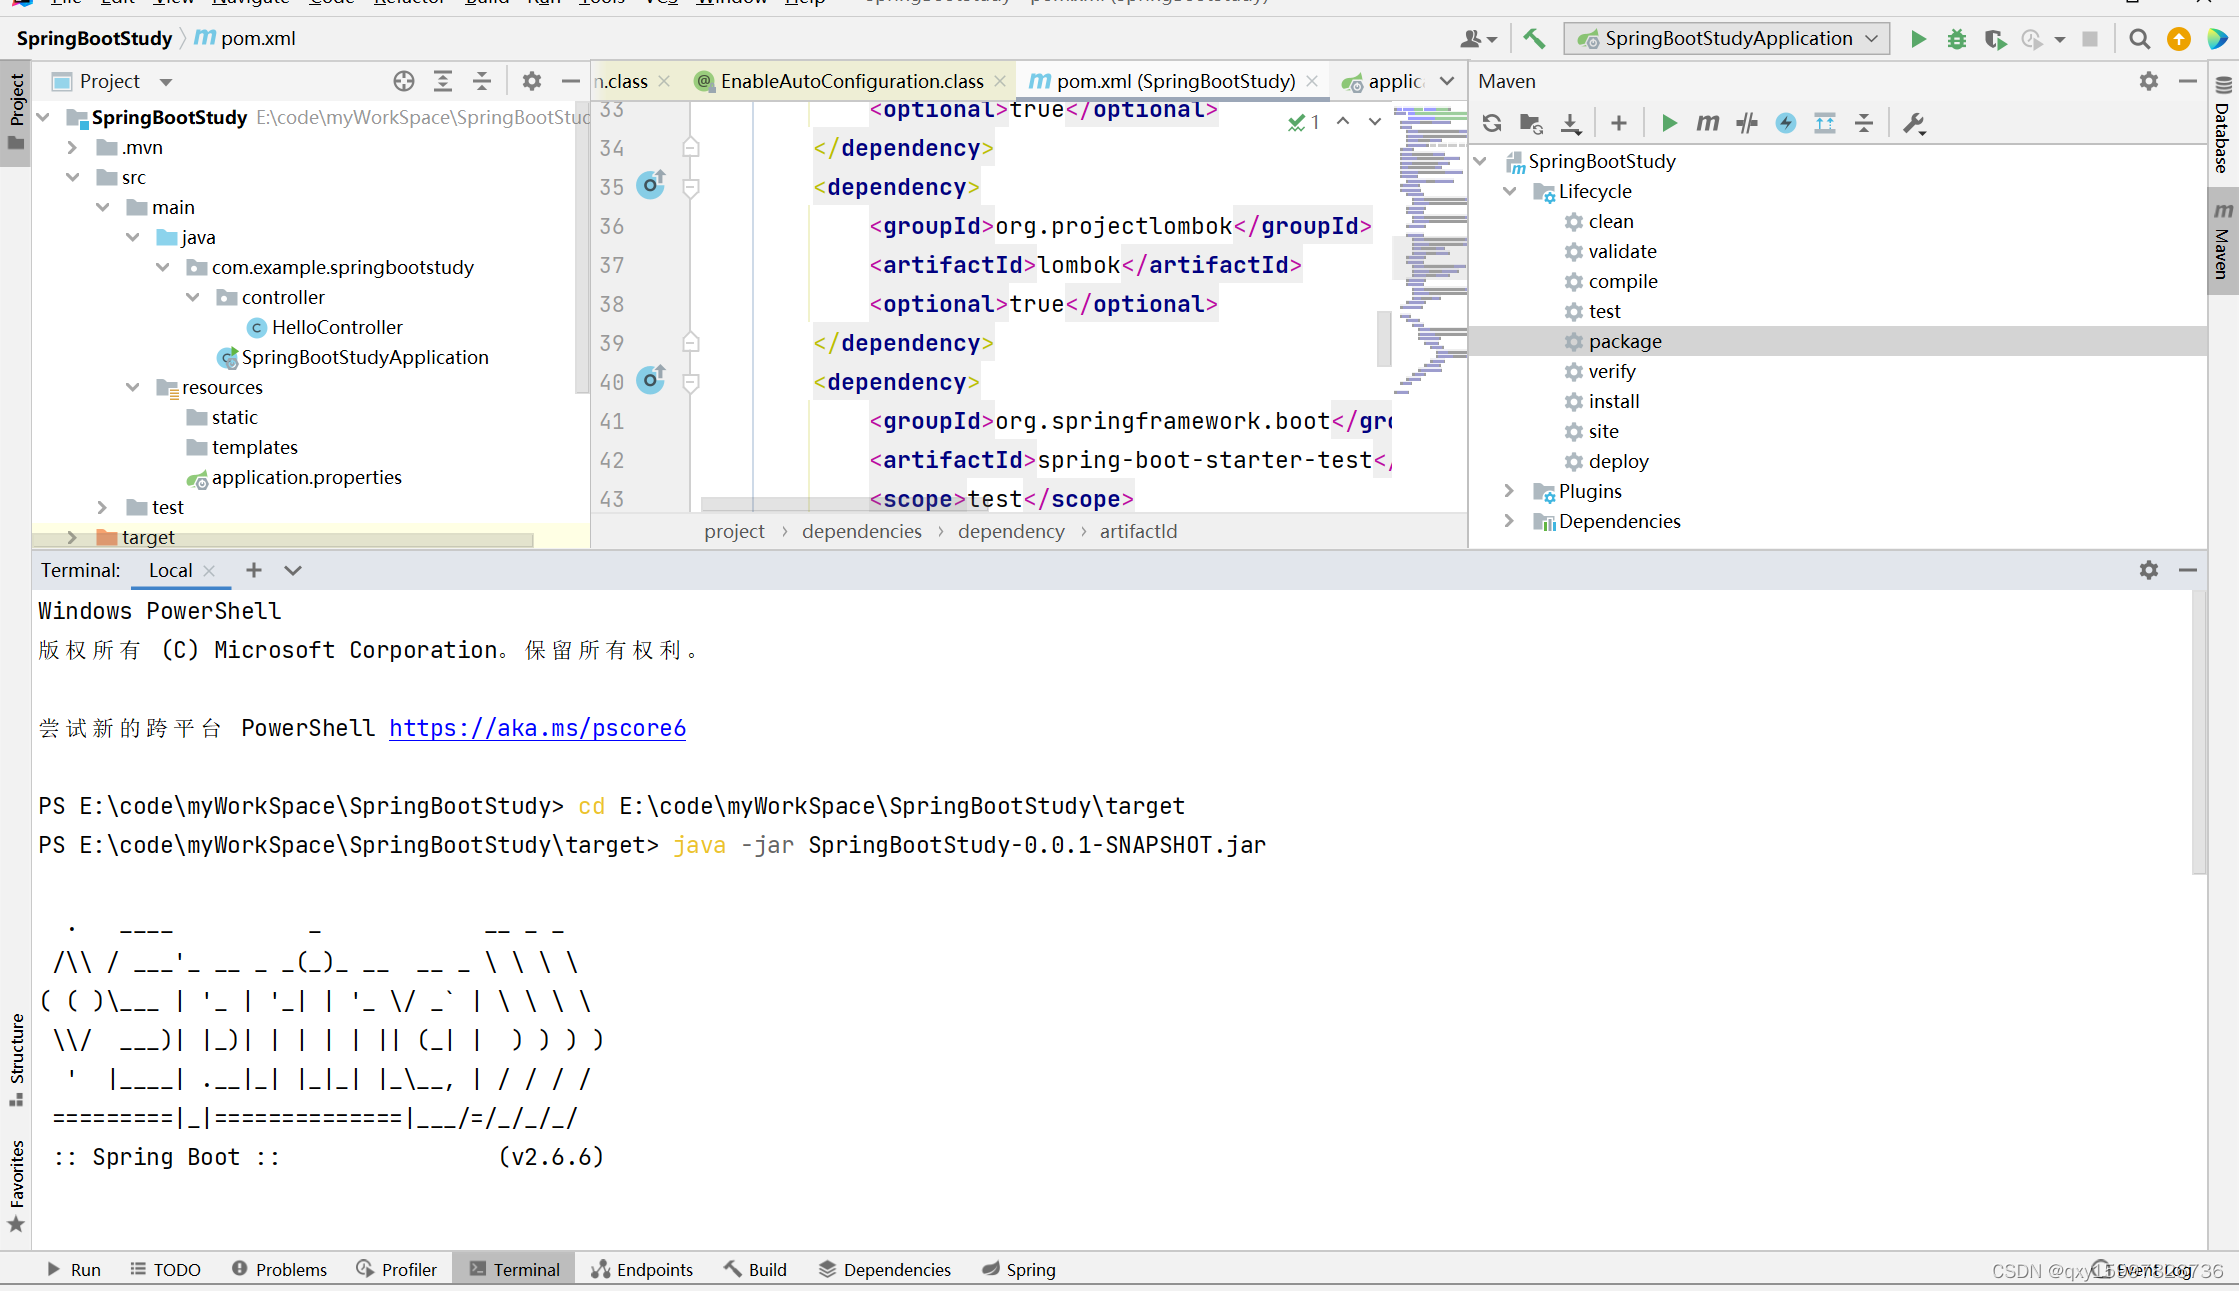The width and height of the screenshot is (2239, 1291).
Task: Start debugging with the bug icon
Action: [x=1957, y=39]
